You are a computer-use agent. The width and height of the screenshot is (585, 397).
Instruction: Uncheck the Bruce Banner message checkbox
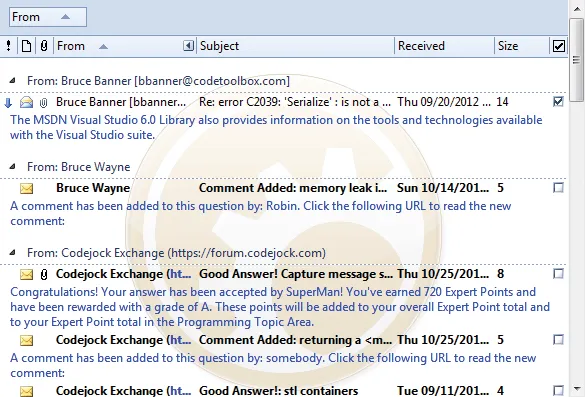[558, 101]
